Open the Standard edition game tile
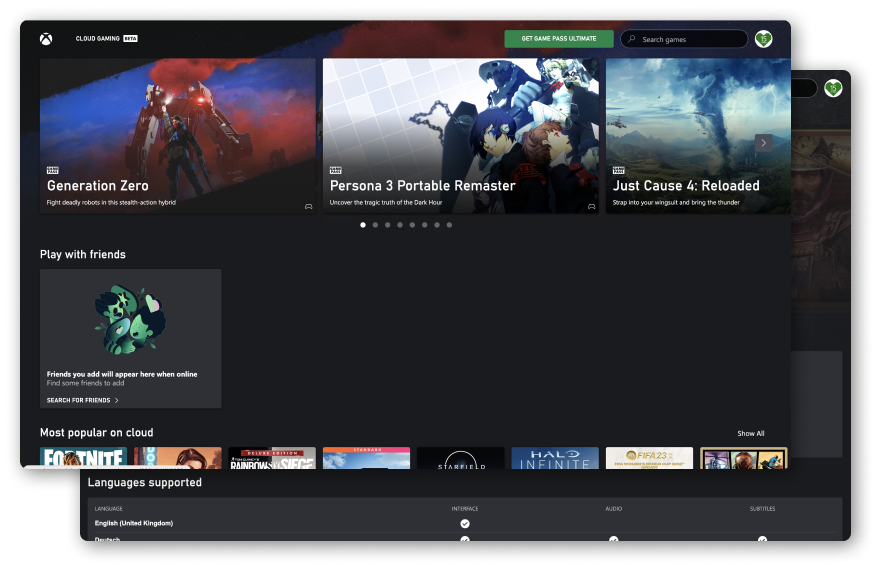The height and width of the screenshot is (565, 875). [366, 458]
